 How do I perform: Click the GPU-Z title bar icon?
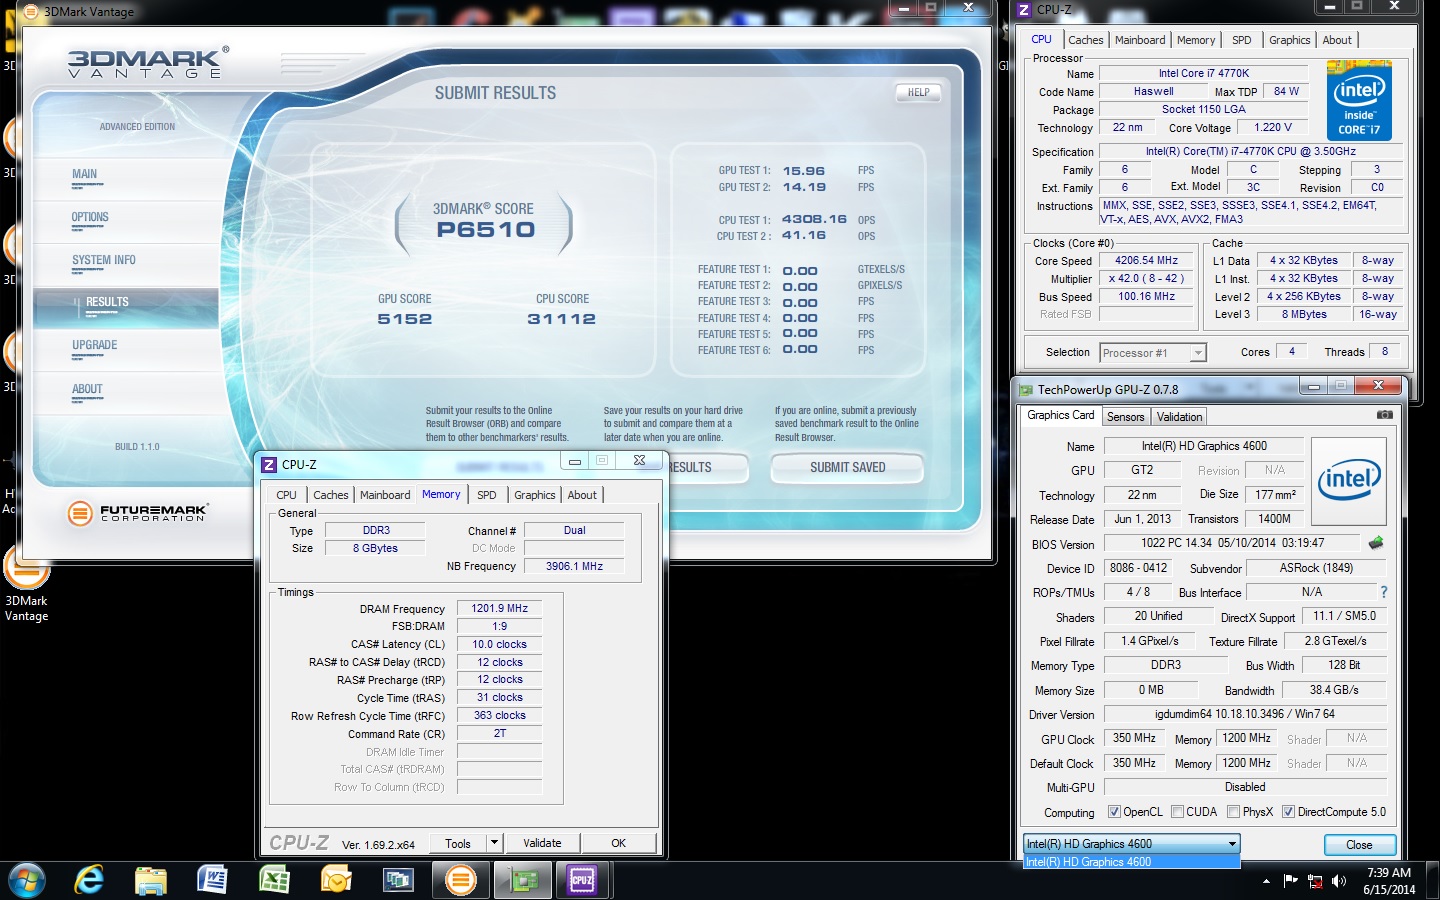click(x=1025, y=390)
